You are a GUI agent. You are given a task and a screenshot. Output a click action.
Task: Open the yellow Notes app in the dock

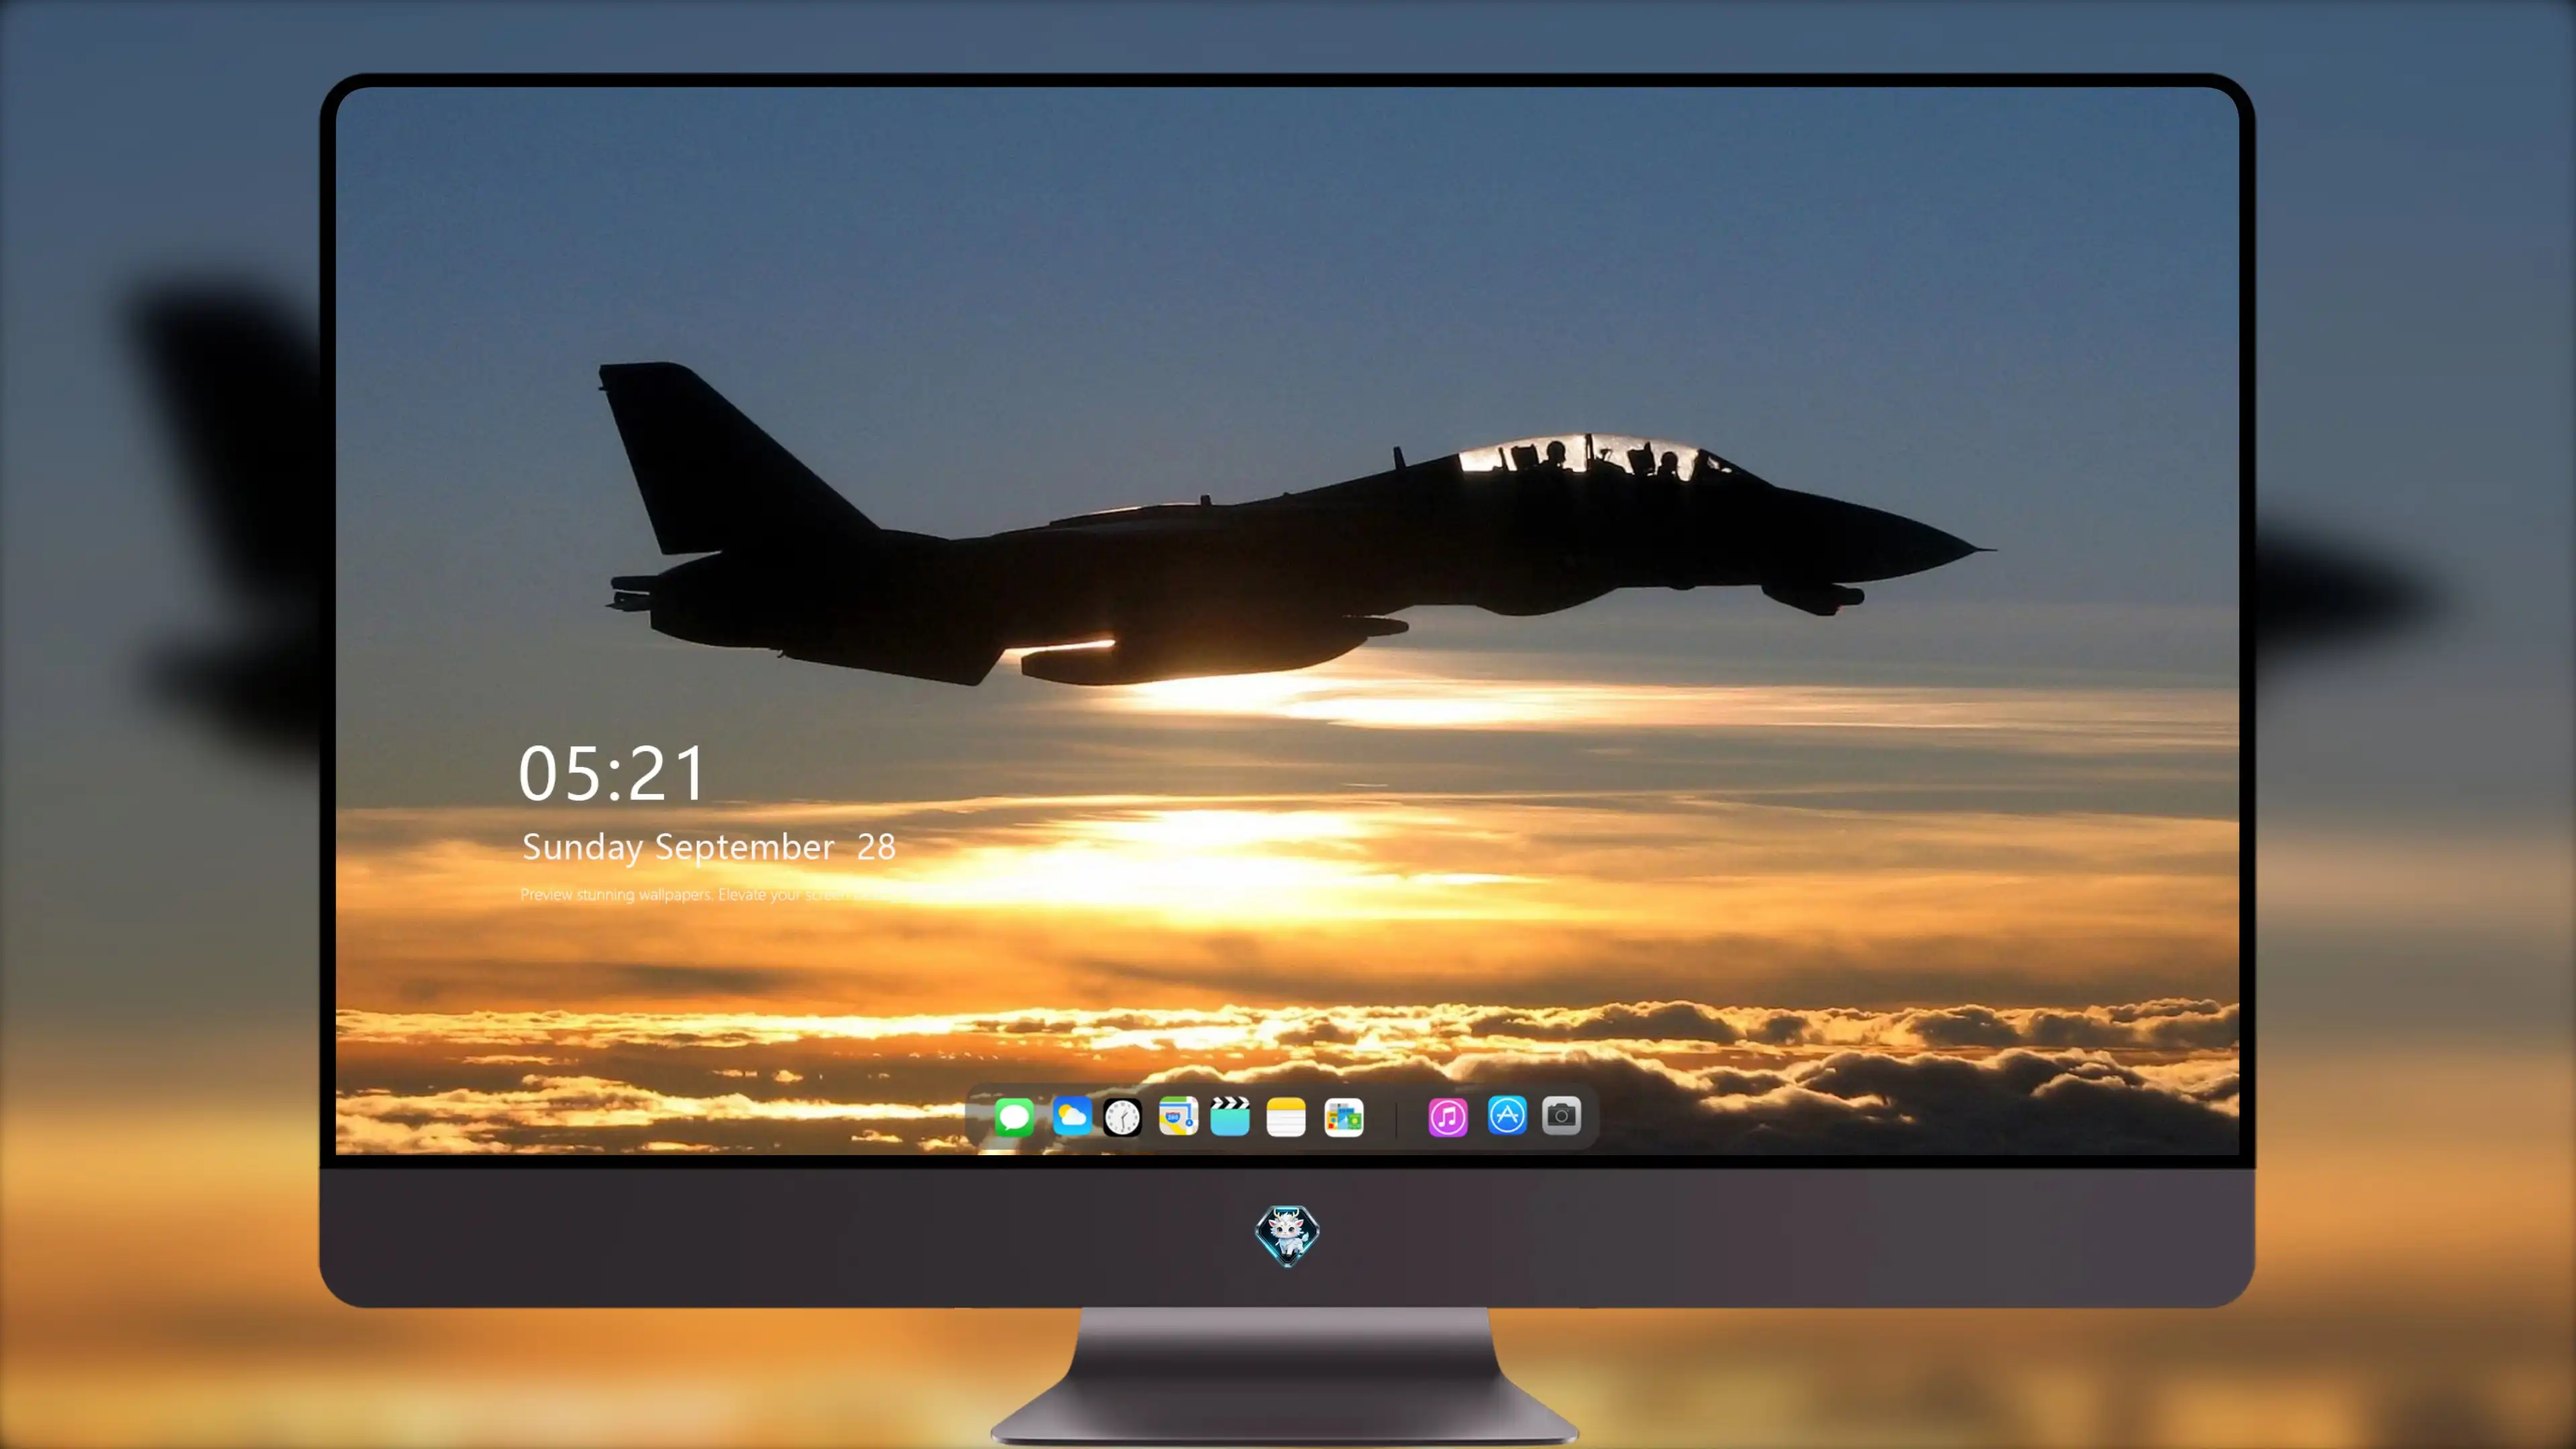click(x=1286, y=1116)
